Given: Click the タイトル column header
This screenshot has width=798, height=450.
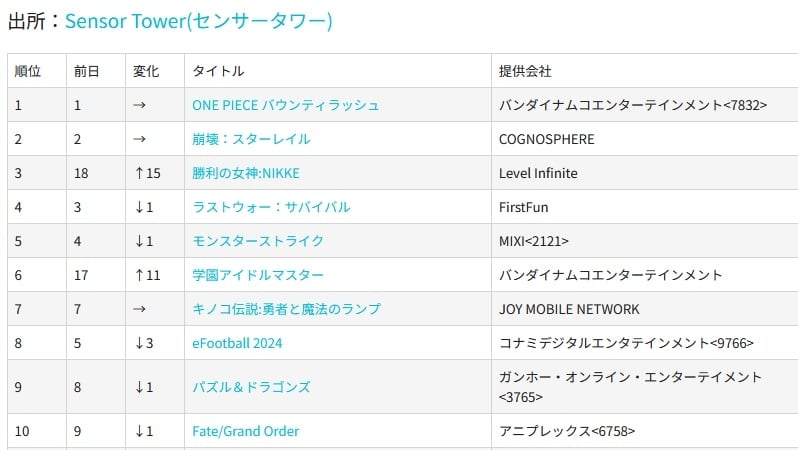Looking at the screenshot, I should click(x=218, y=71).
